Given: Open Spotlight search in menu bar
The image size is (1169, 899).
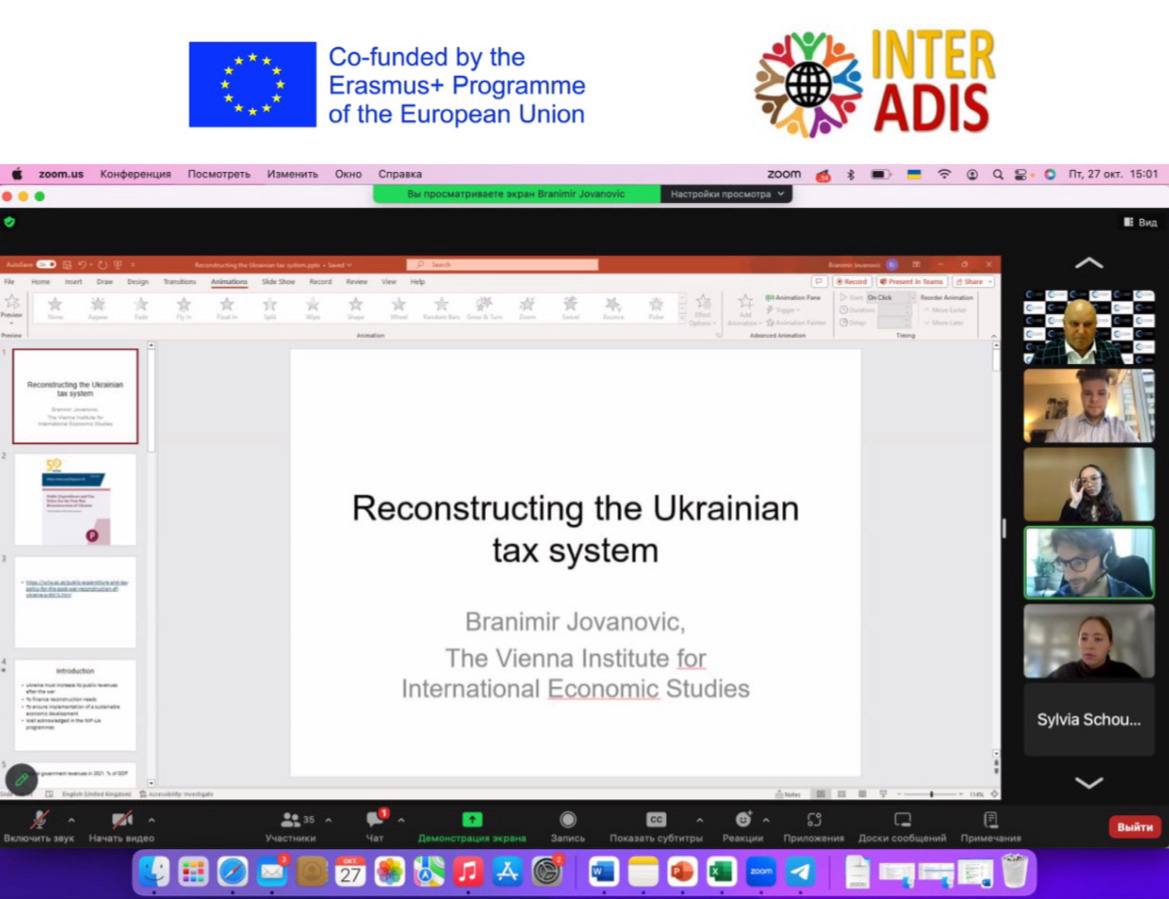Looking at the screenshot, I should 998,174.
